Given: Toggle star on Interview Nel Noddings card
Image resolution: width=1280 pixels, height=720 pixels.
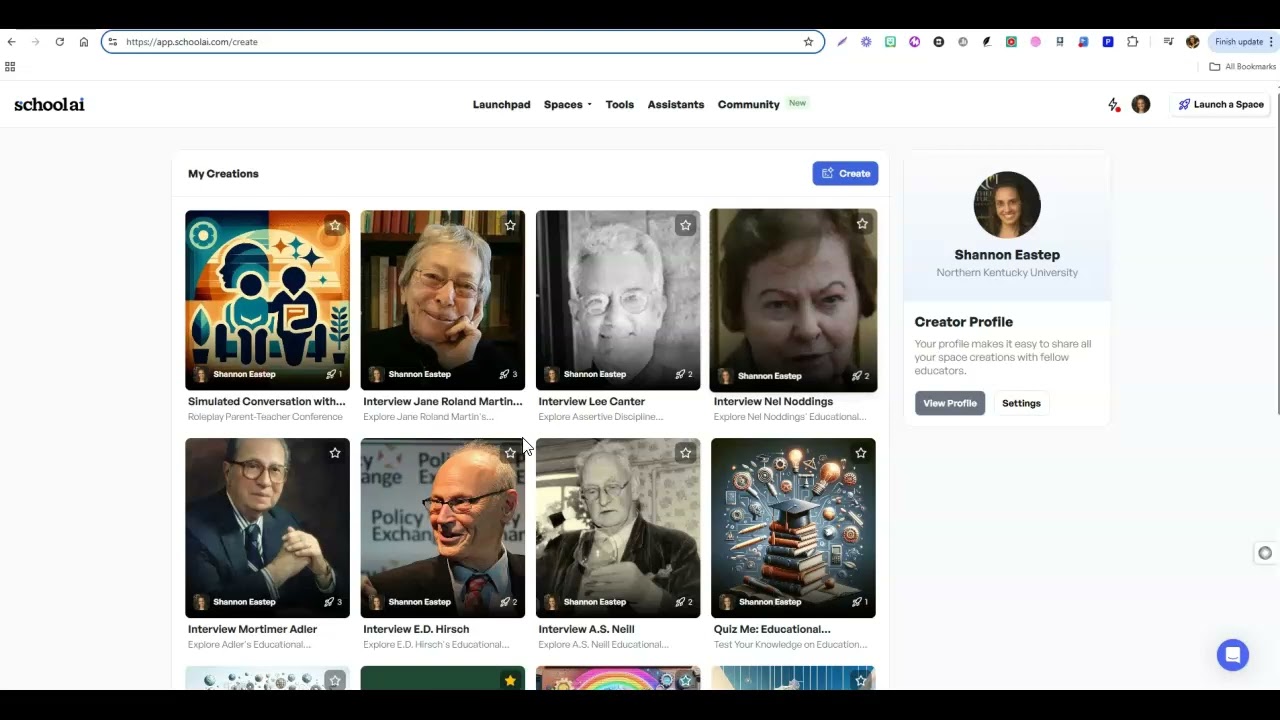Looking at the screenshot, I should [862, 224].
